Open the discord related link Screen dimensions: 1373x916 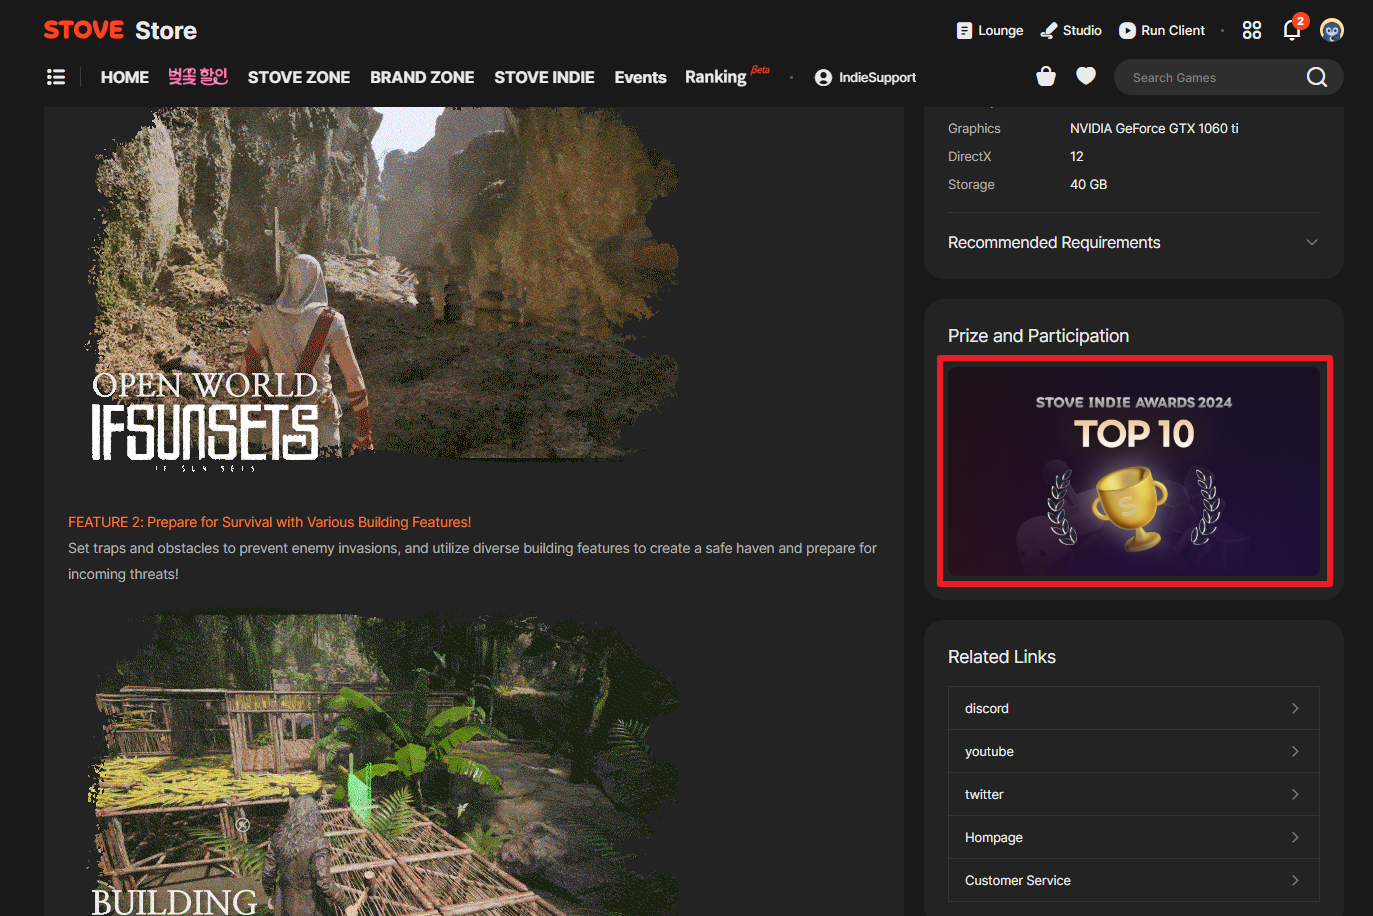pyautogui.click(x=1134, y=708)
